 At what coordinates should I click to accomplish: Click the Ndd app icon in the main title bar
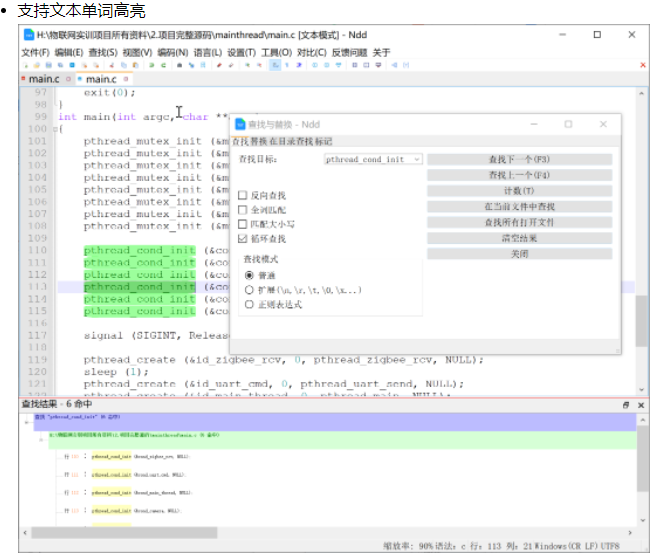click(x=29, y=35)
